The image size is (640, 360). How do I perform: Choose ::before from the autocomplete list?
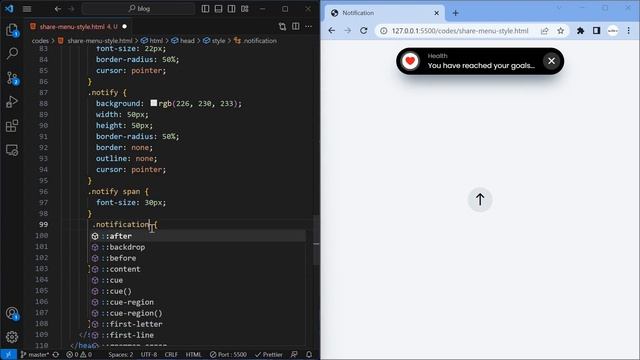pos(198,258)
